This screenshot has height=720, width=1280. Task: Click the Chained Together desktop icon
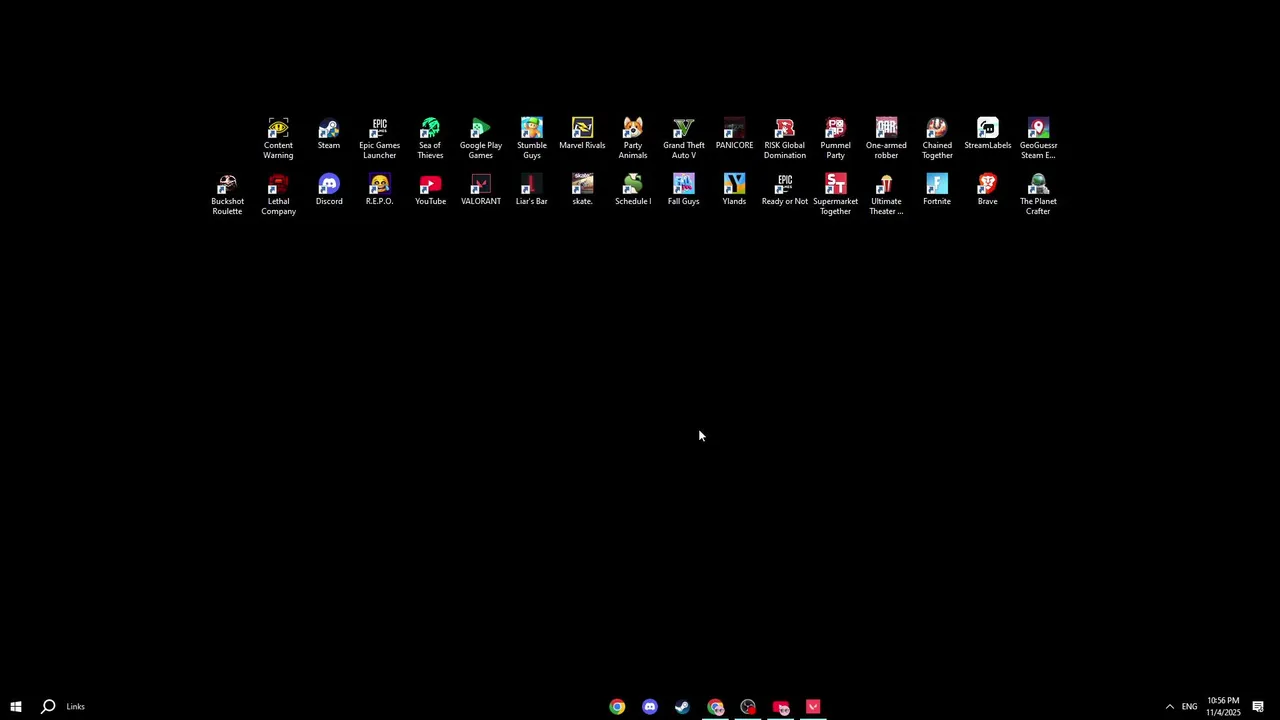tap(937, 138)
